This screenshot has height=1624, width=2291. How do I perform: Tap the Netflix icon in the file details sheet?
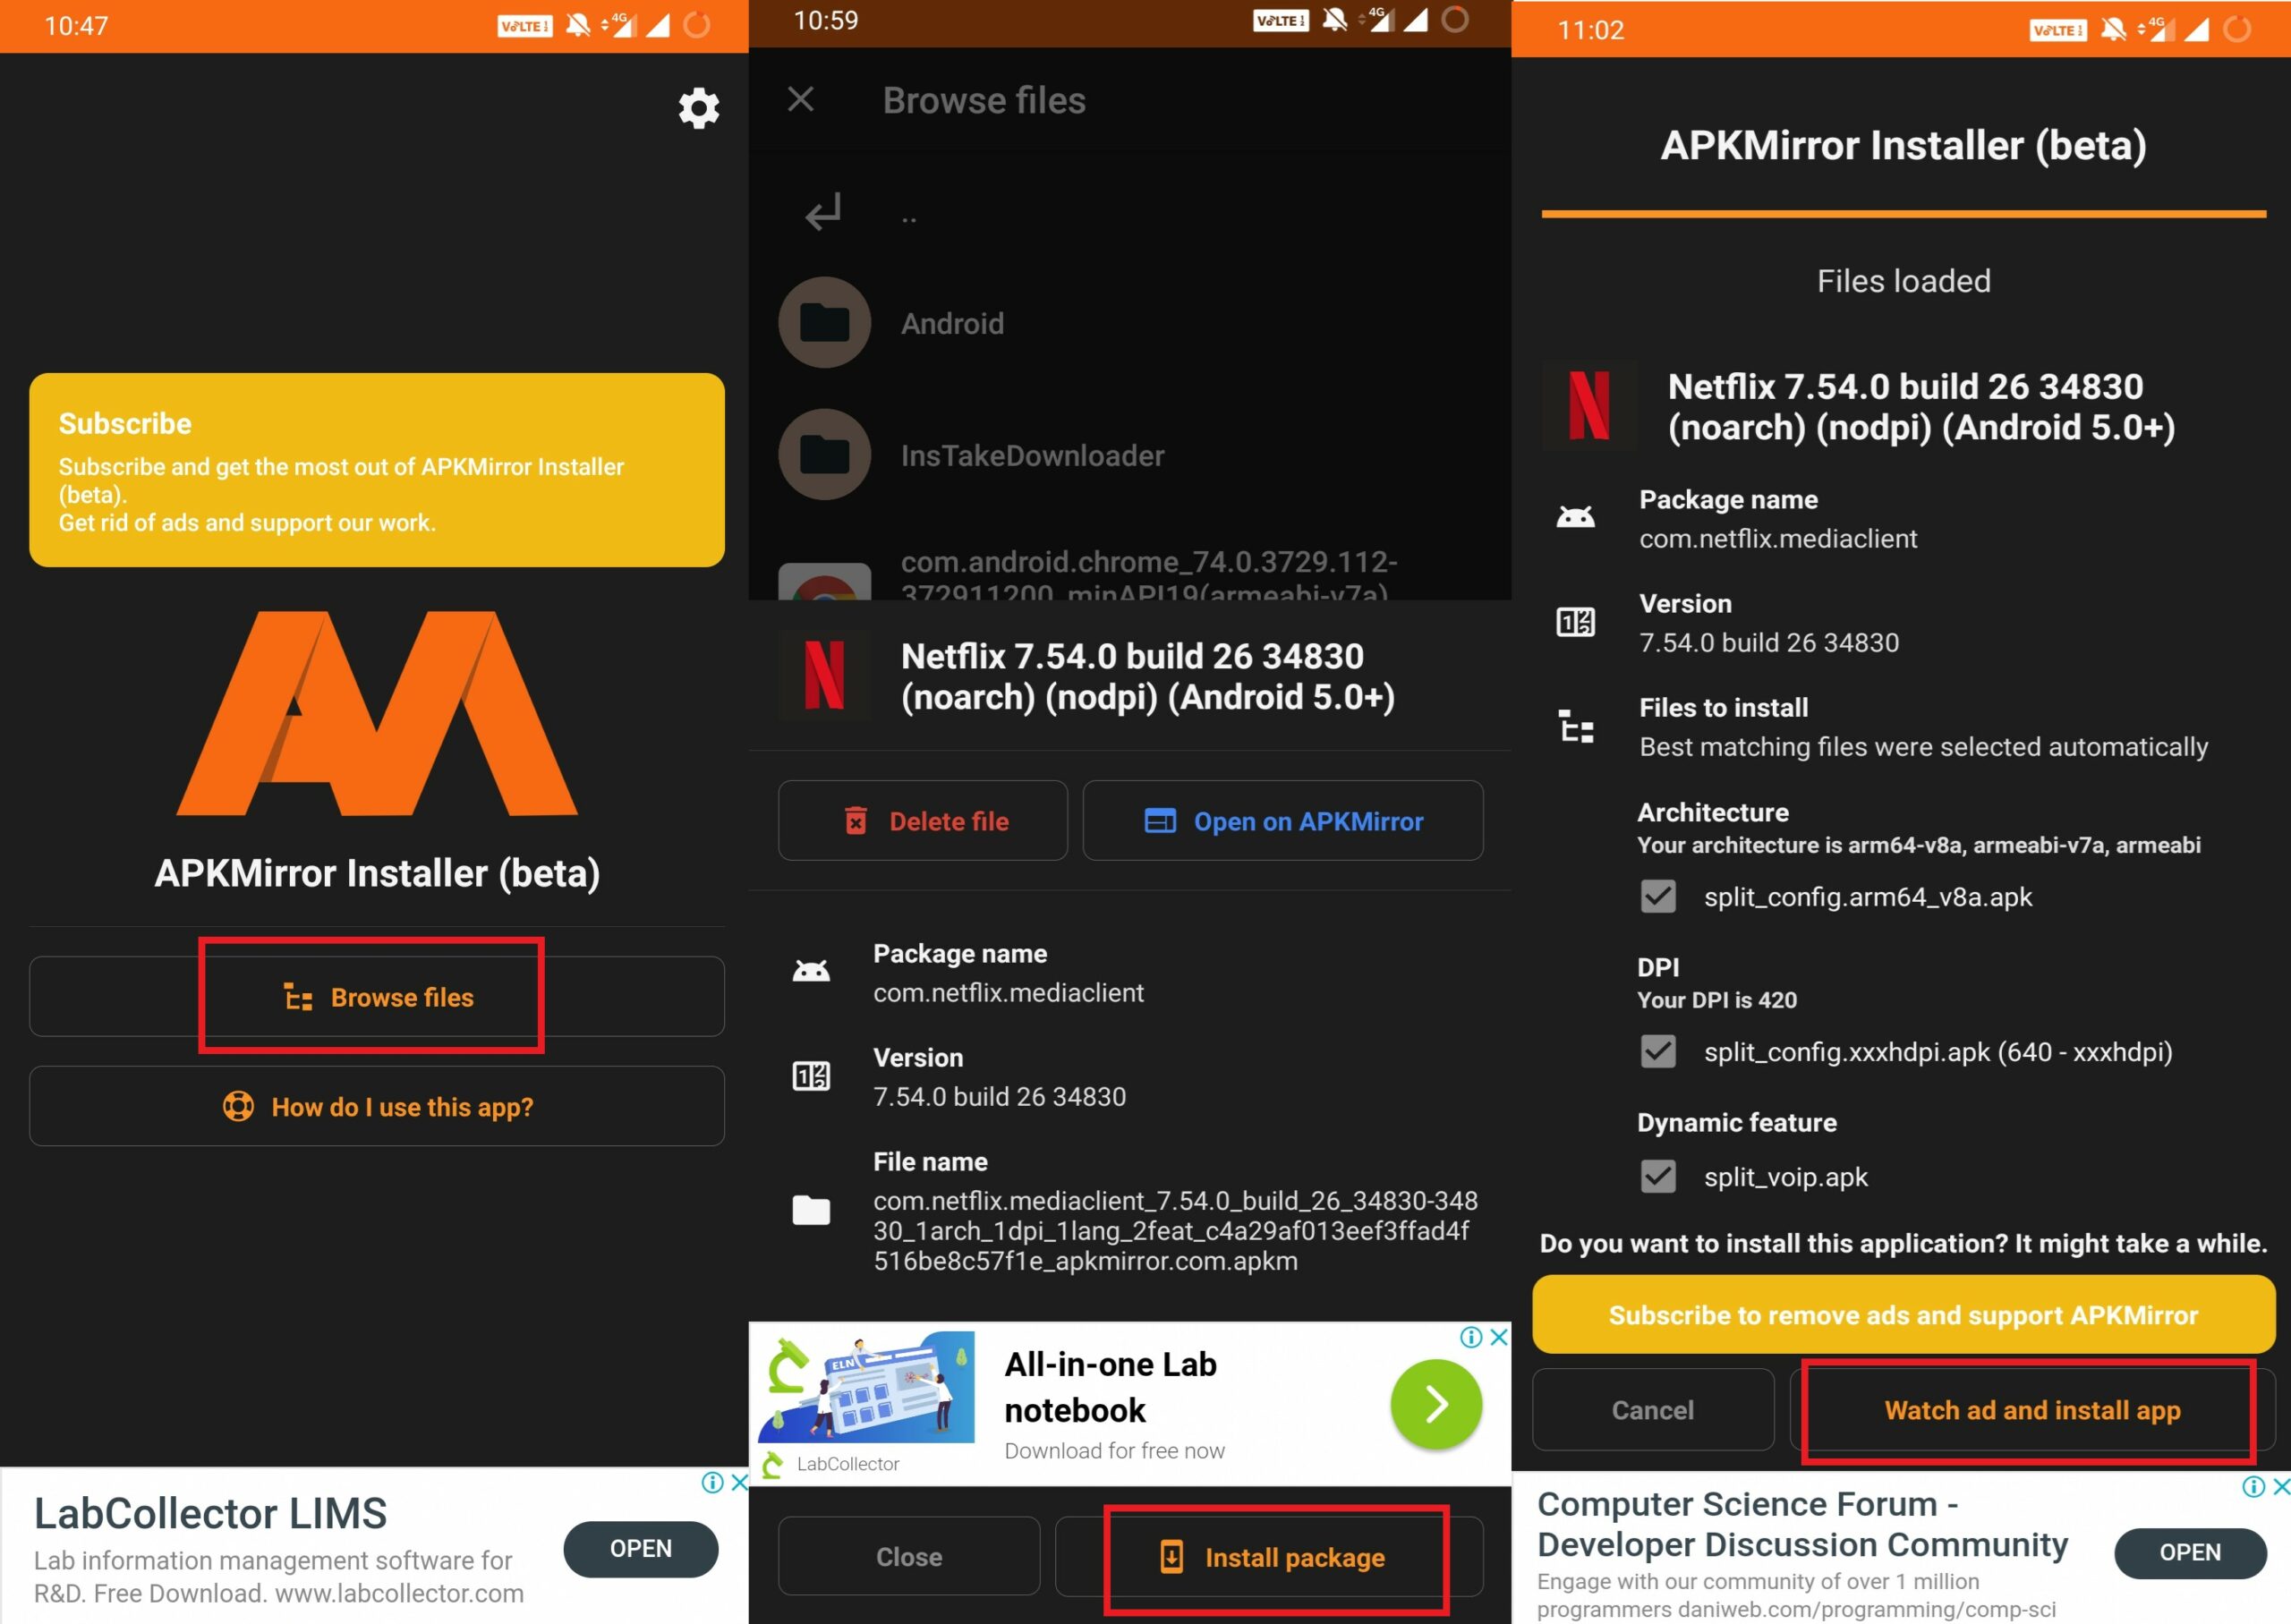(x=825, y=677)
